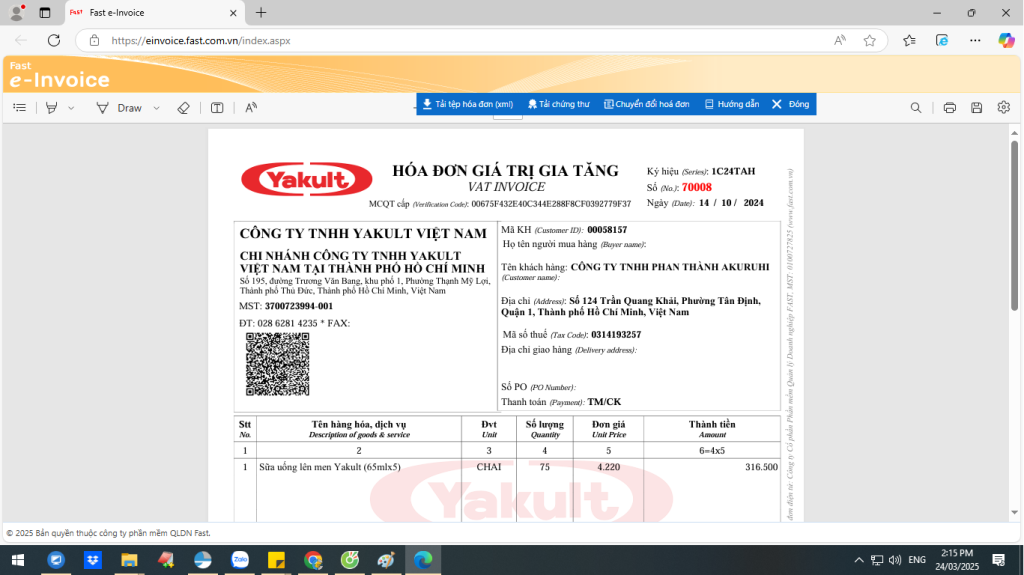The width and height of the screenshot is (1024, 575).
Task: Close the Fast e-Invoice tab
Action: tap(233, 12)
